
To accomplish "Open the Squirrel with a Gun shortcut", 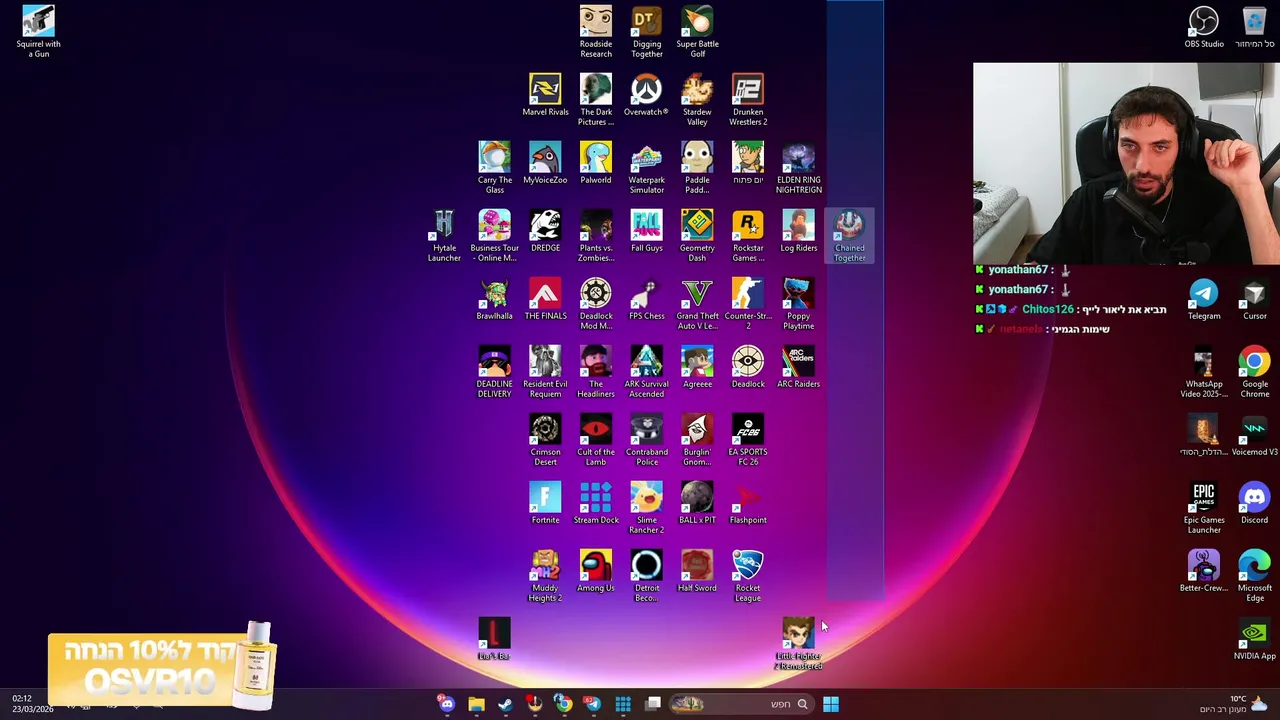I will tap(38, 32).
